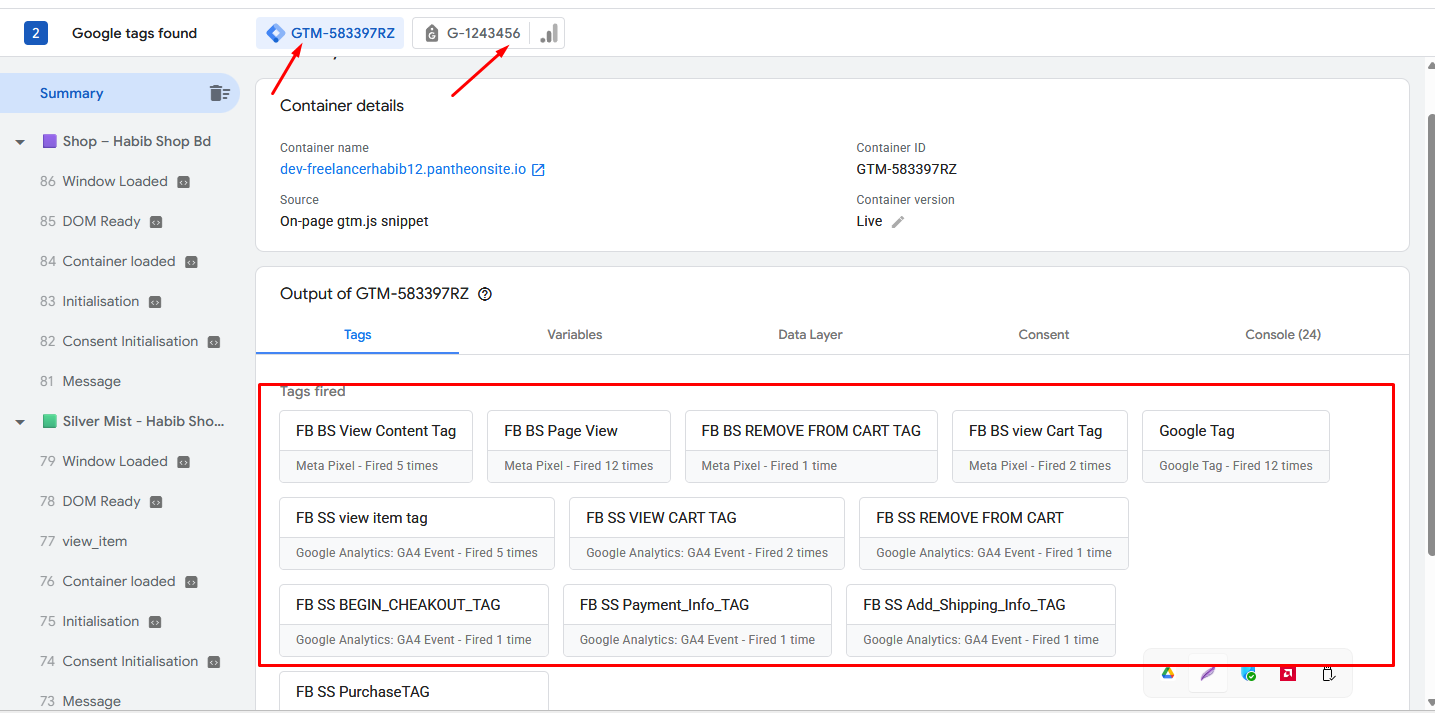Select the G-1243456 Google tag chip
Viewport: 1435px width, 713px height.
pos(471,33)
